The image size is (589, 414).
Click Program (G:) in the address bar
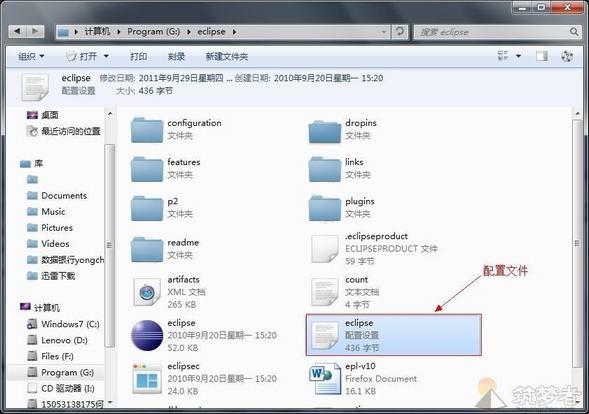pos(153,32)
